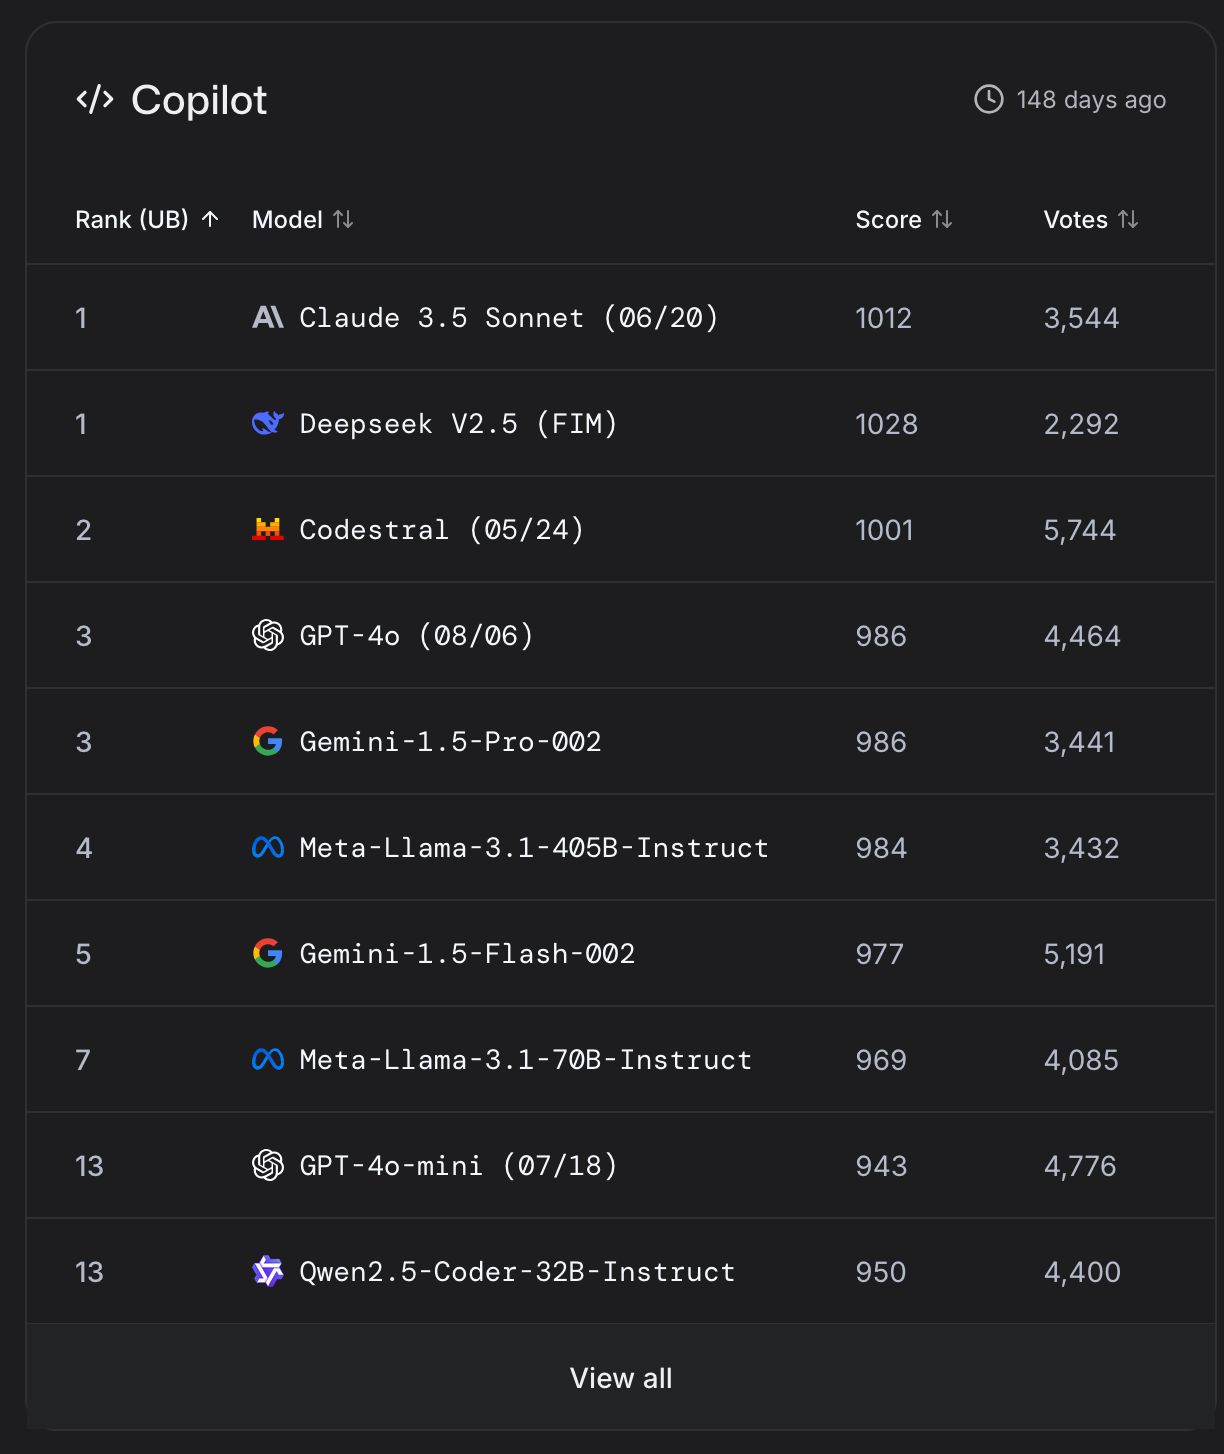Screen dimensions: 1224x1454
Task: Click the clock icon near 148 days ago
Action: 988,100
